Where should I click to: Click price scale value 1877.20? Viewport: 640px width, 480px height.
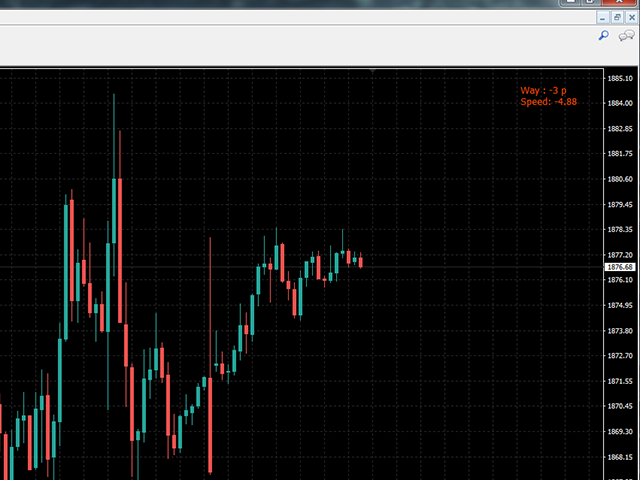pos(620,255)
